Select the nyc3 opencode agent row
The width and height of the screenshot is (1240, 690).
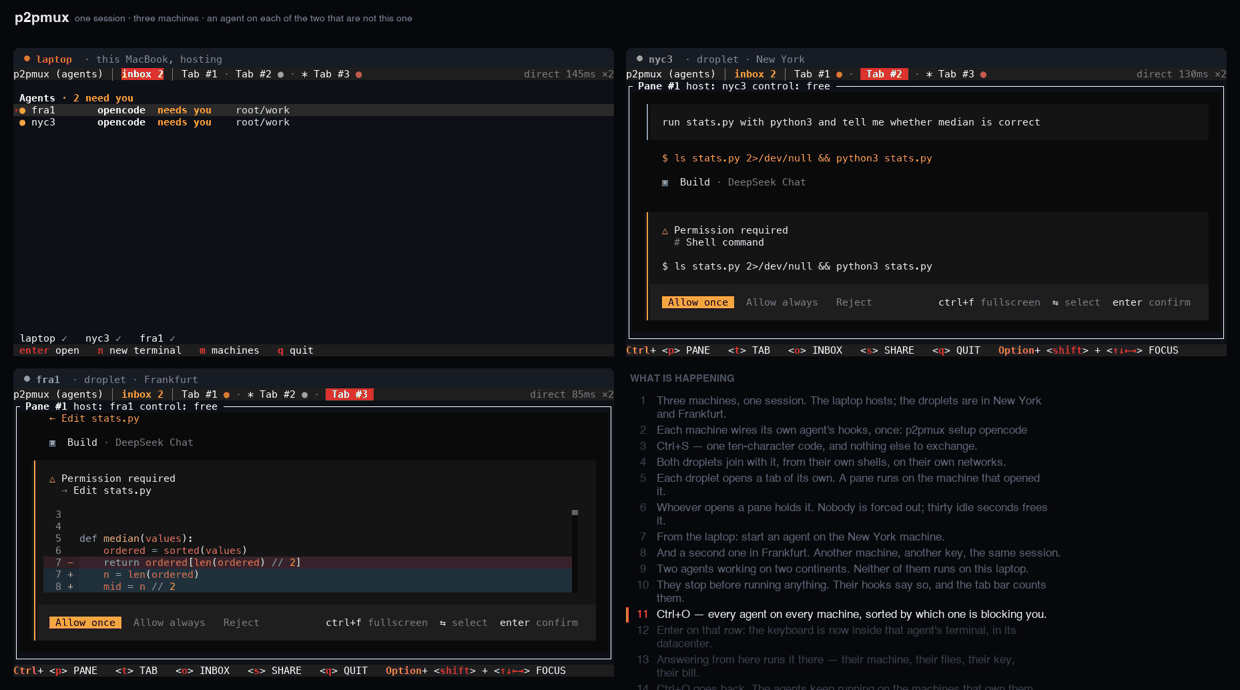click(314, 122)
